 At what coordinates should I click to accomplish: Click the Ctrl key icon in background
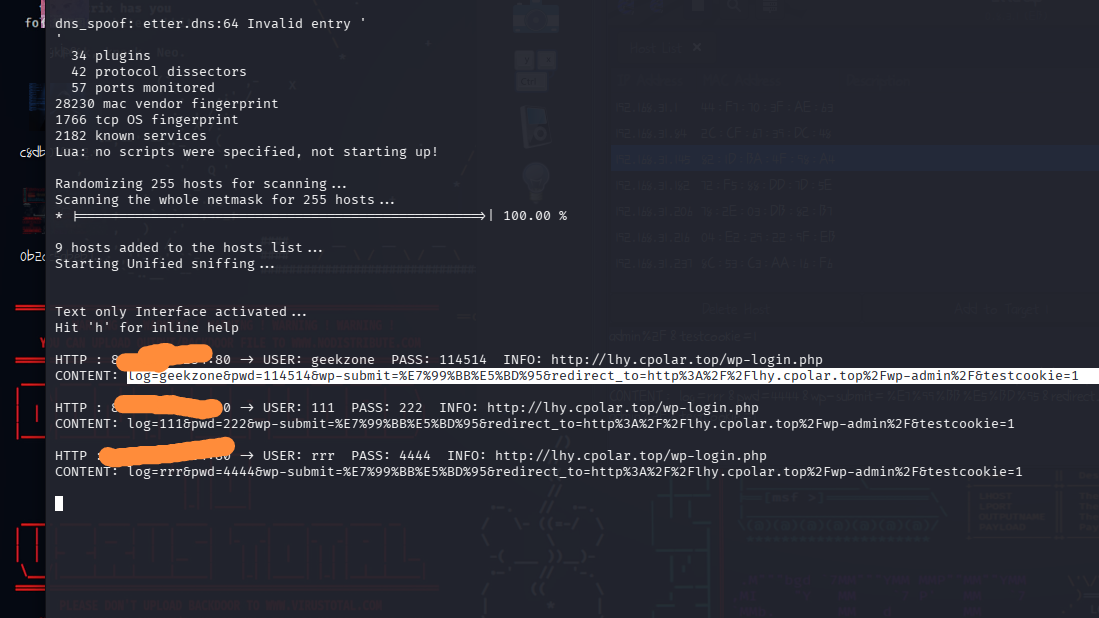tap(531, 80)
